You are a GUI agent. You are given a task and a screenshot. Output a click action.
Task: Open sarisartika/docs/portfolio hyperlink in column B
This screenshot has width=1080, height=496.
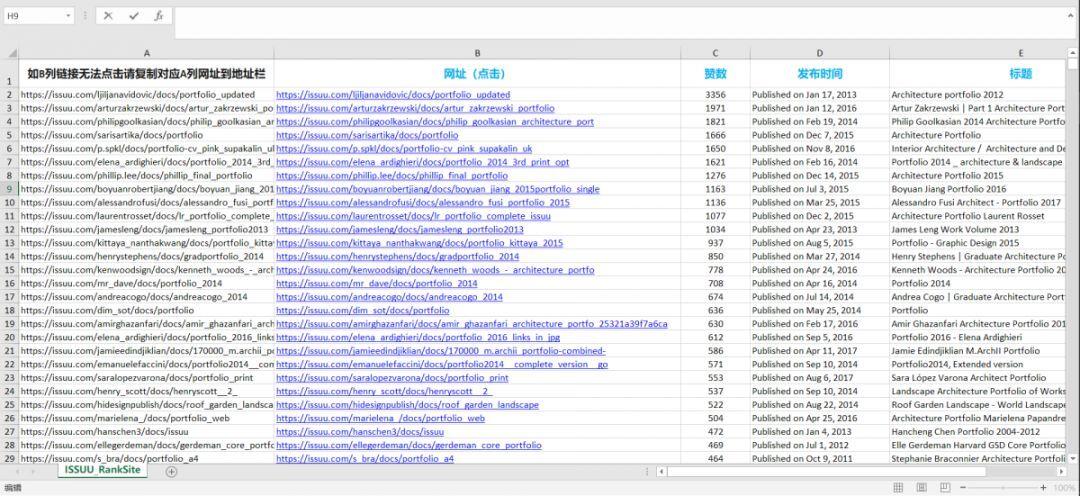click(x=367, y=135)
